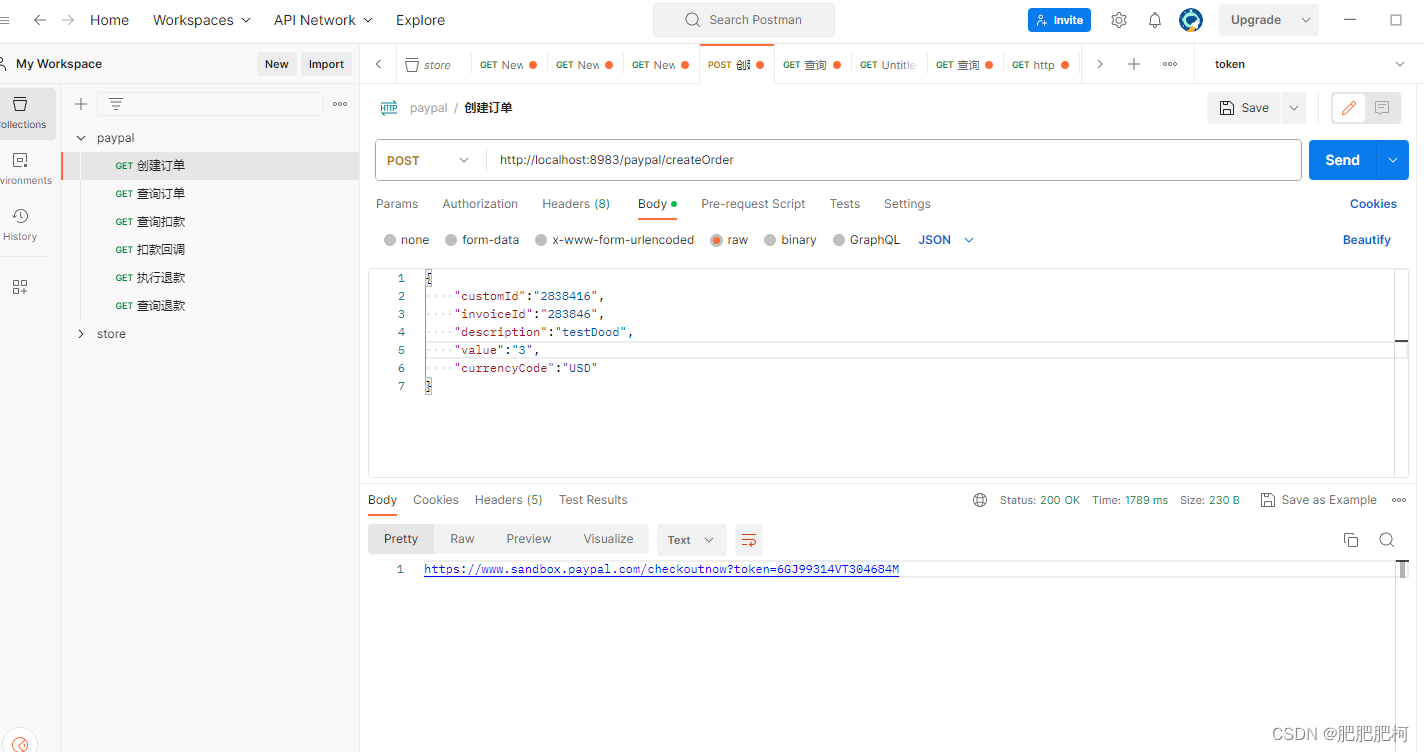1424x752 pixels.
Task: Select the GraphQL body option
Action: click(x=866, y=240)
